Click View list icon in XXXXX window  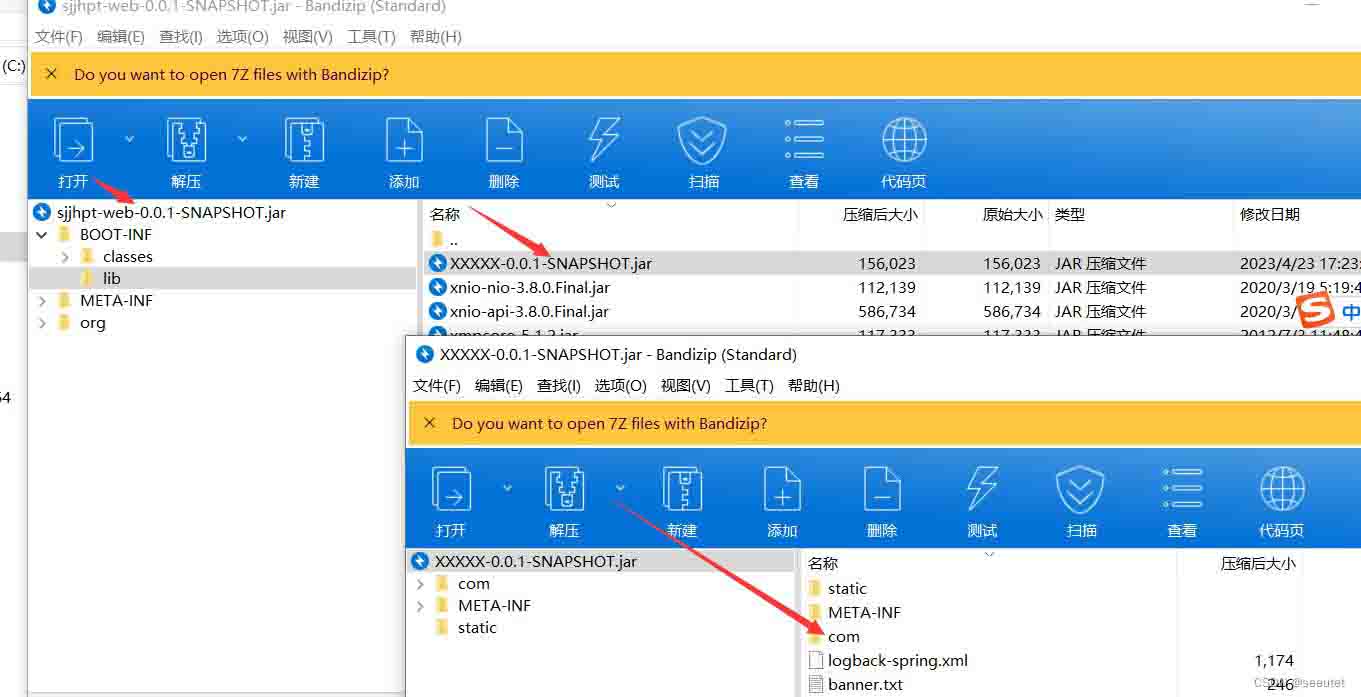(1182, 490)
